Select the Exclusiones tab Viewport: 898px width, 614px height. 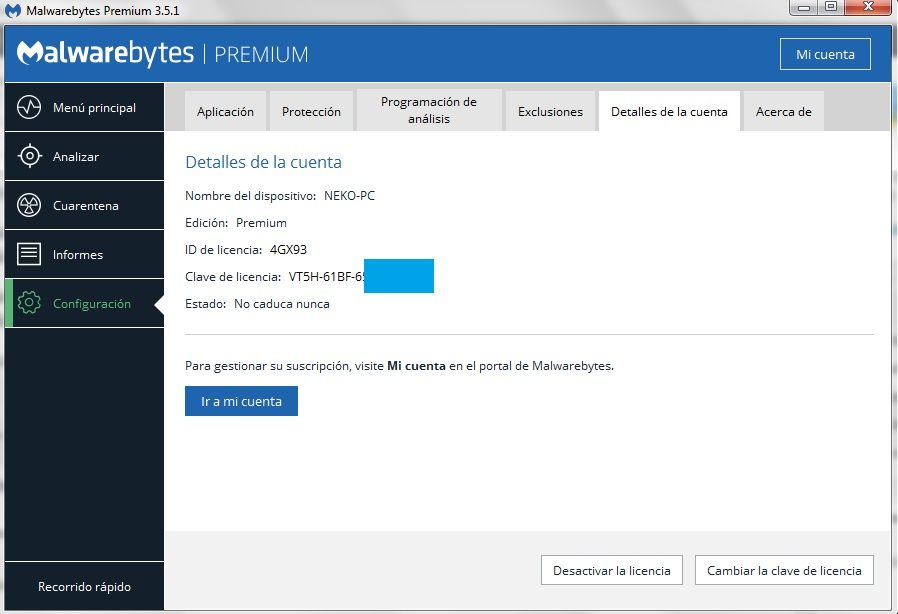click(x=550, y=112)
